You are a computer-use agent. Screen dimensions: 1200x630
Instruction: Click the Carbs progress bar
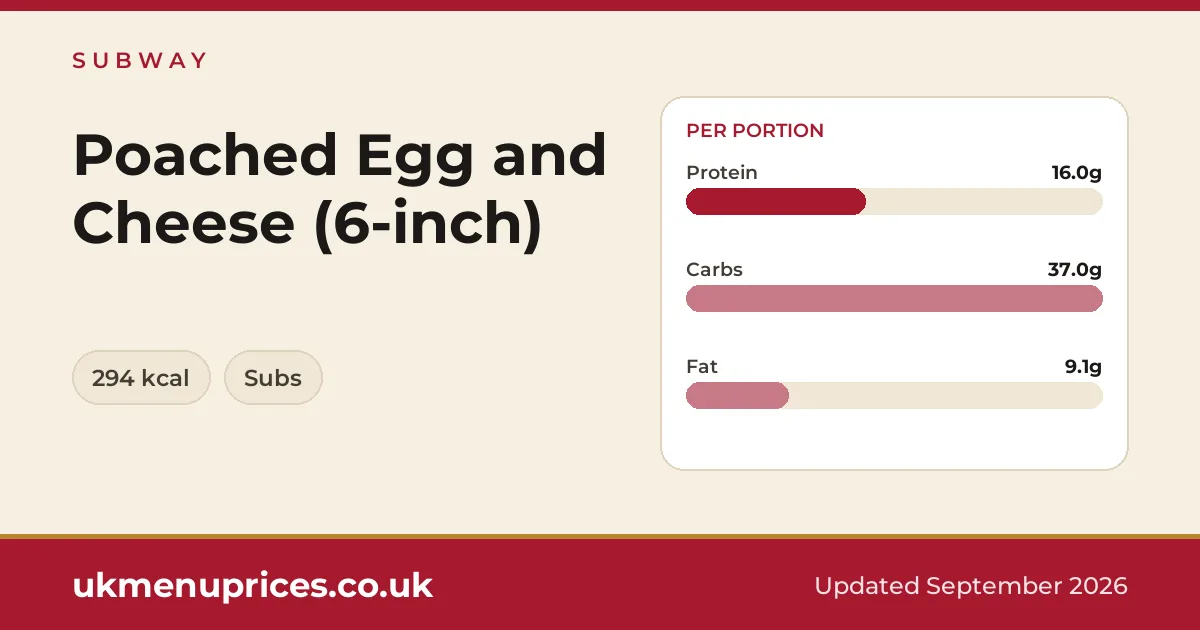click(x=894, y=299)
